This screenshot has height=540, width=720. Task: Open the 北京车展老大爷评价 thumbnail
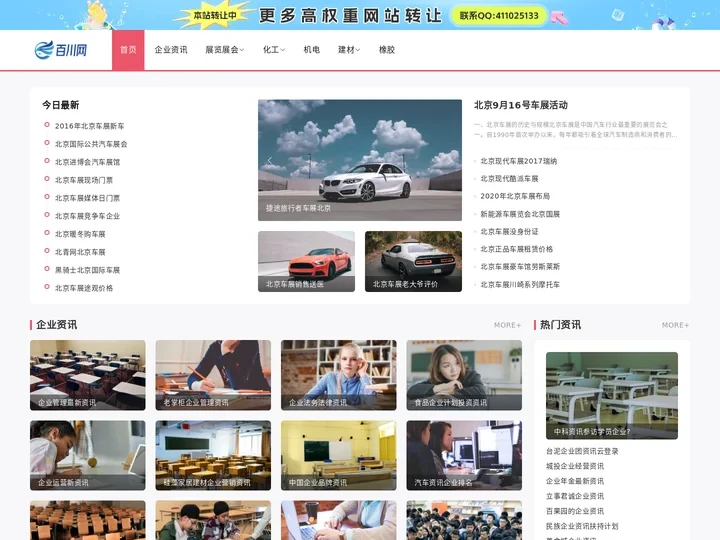tap(413, 261)
